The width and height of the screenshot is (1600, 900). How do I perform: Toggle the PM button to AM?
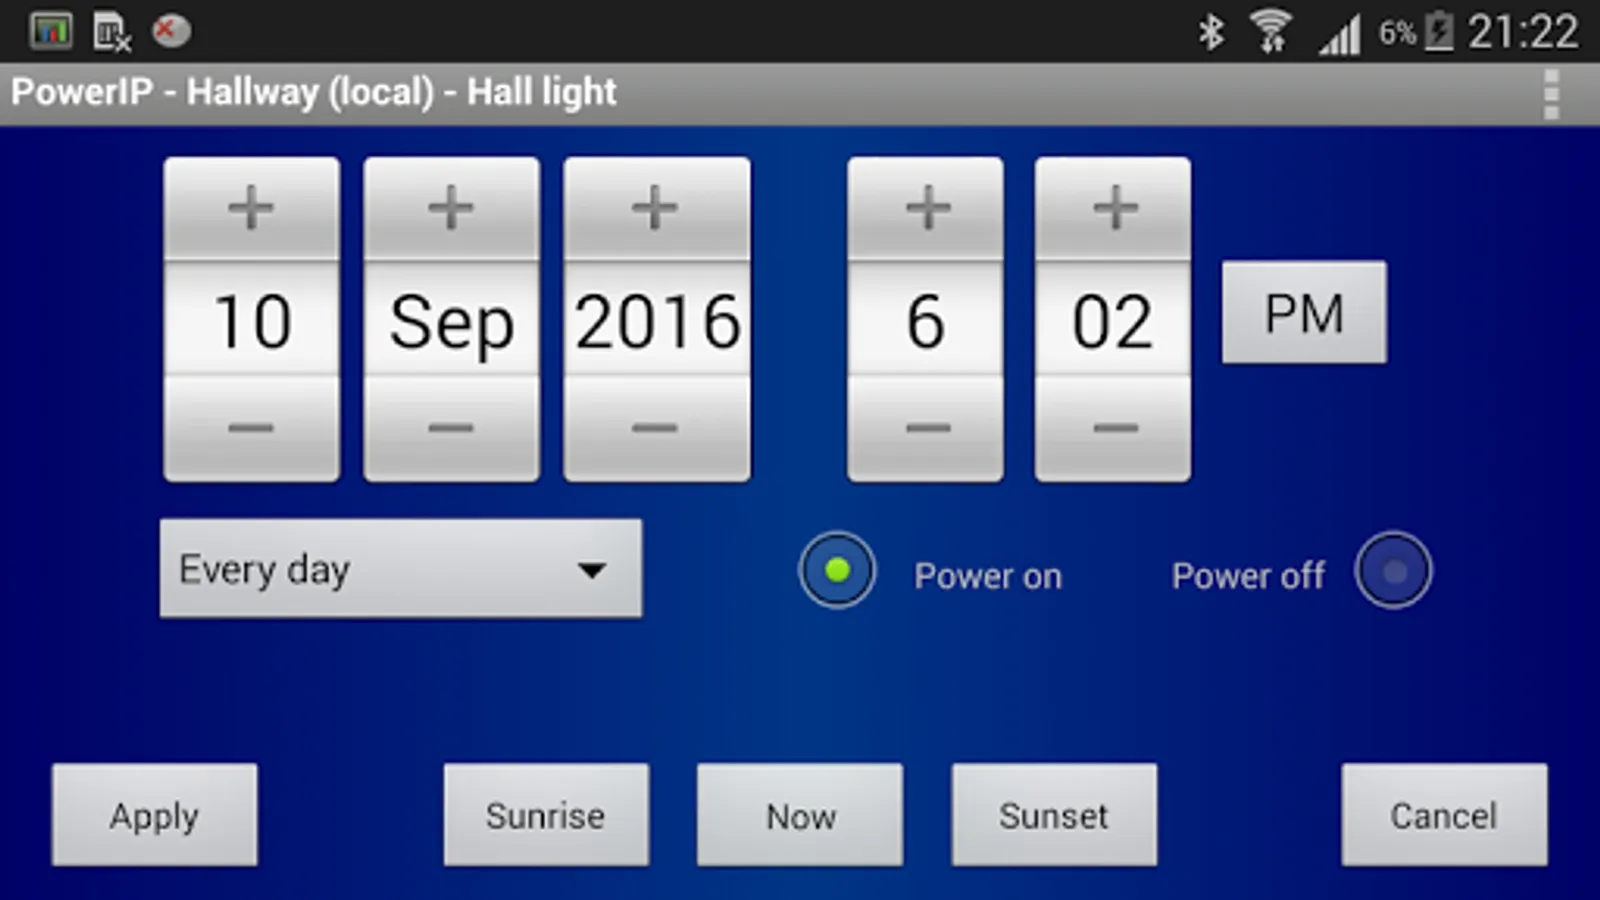(x=1304, y=313)
